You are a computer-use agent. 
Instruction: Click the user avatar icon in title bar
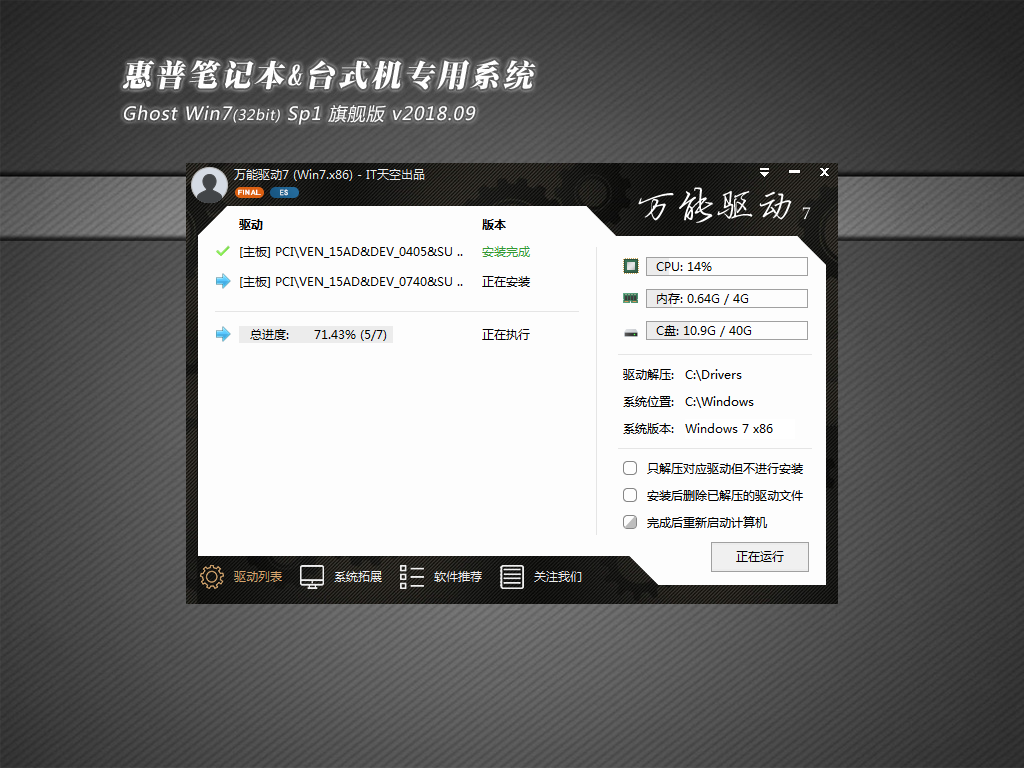point(208,184)
